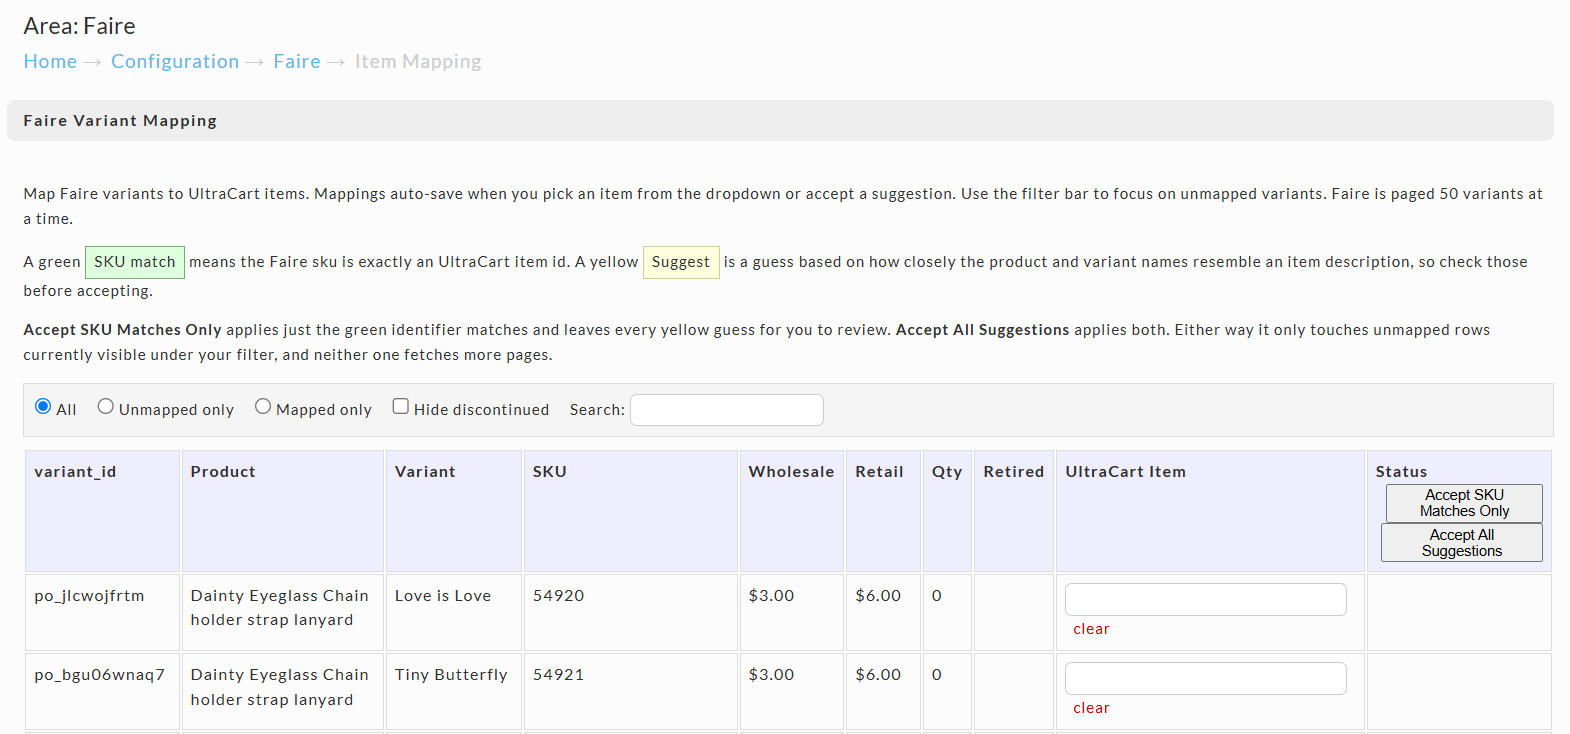Click the $6.00 retail in Love is Love row
1570x734 pixels.
tap(878, 596)
